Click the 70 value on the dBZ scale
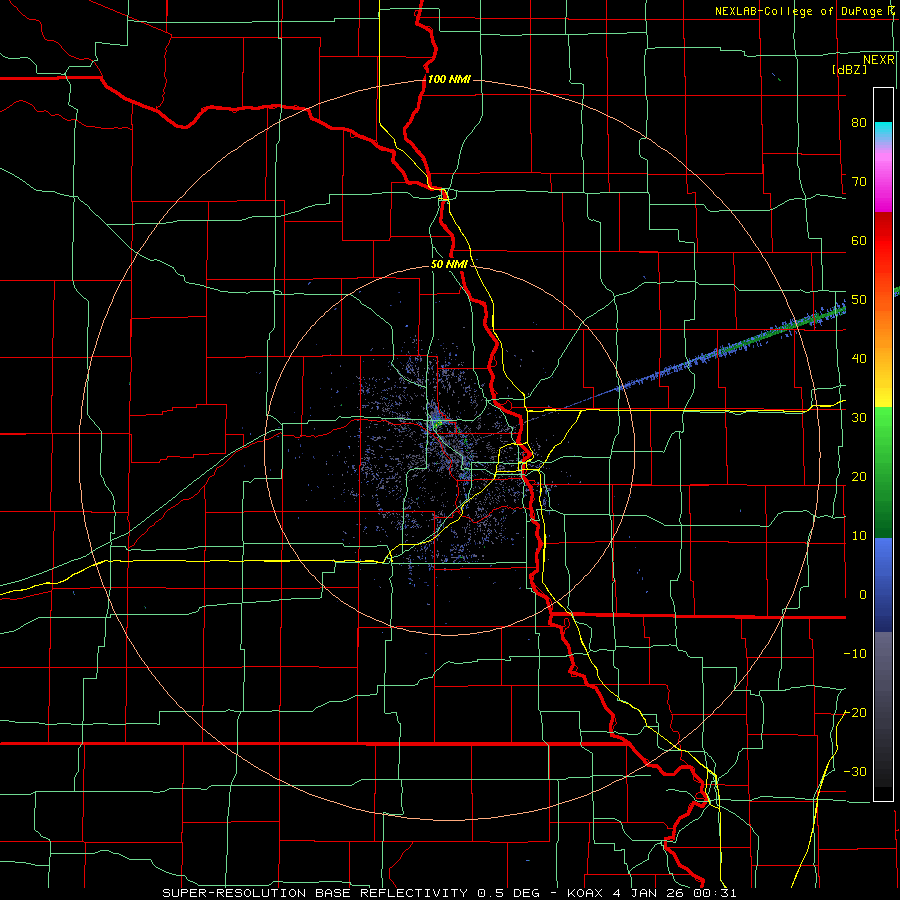The width and height of the screenshot is (900, 900). [x=859, y=181]
